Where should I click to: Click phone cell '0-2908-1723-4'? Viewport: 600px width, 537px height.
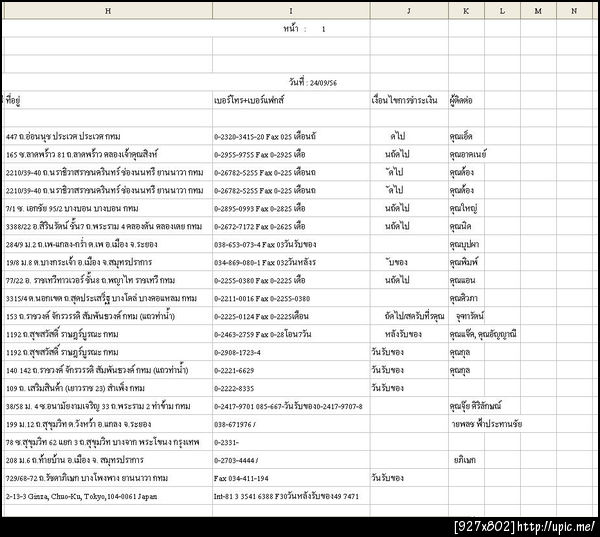click(x=291, y=352)
